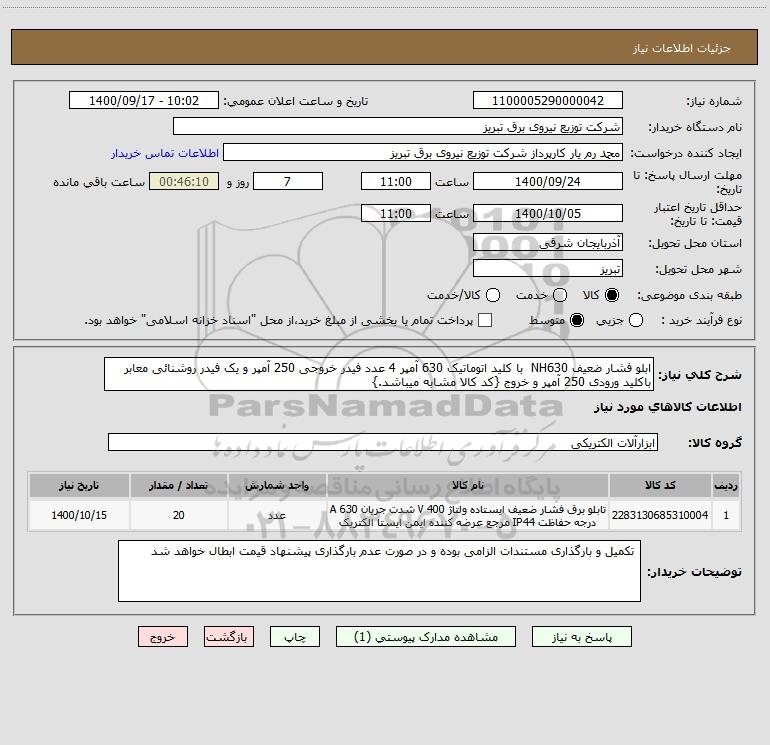This screenshot has width=770, height=745.
Task: Click the response deadline time field 11:00
Action: 396,182
